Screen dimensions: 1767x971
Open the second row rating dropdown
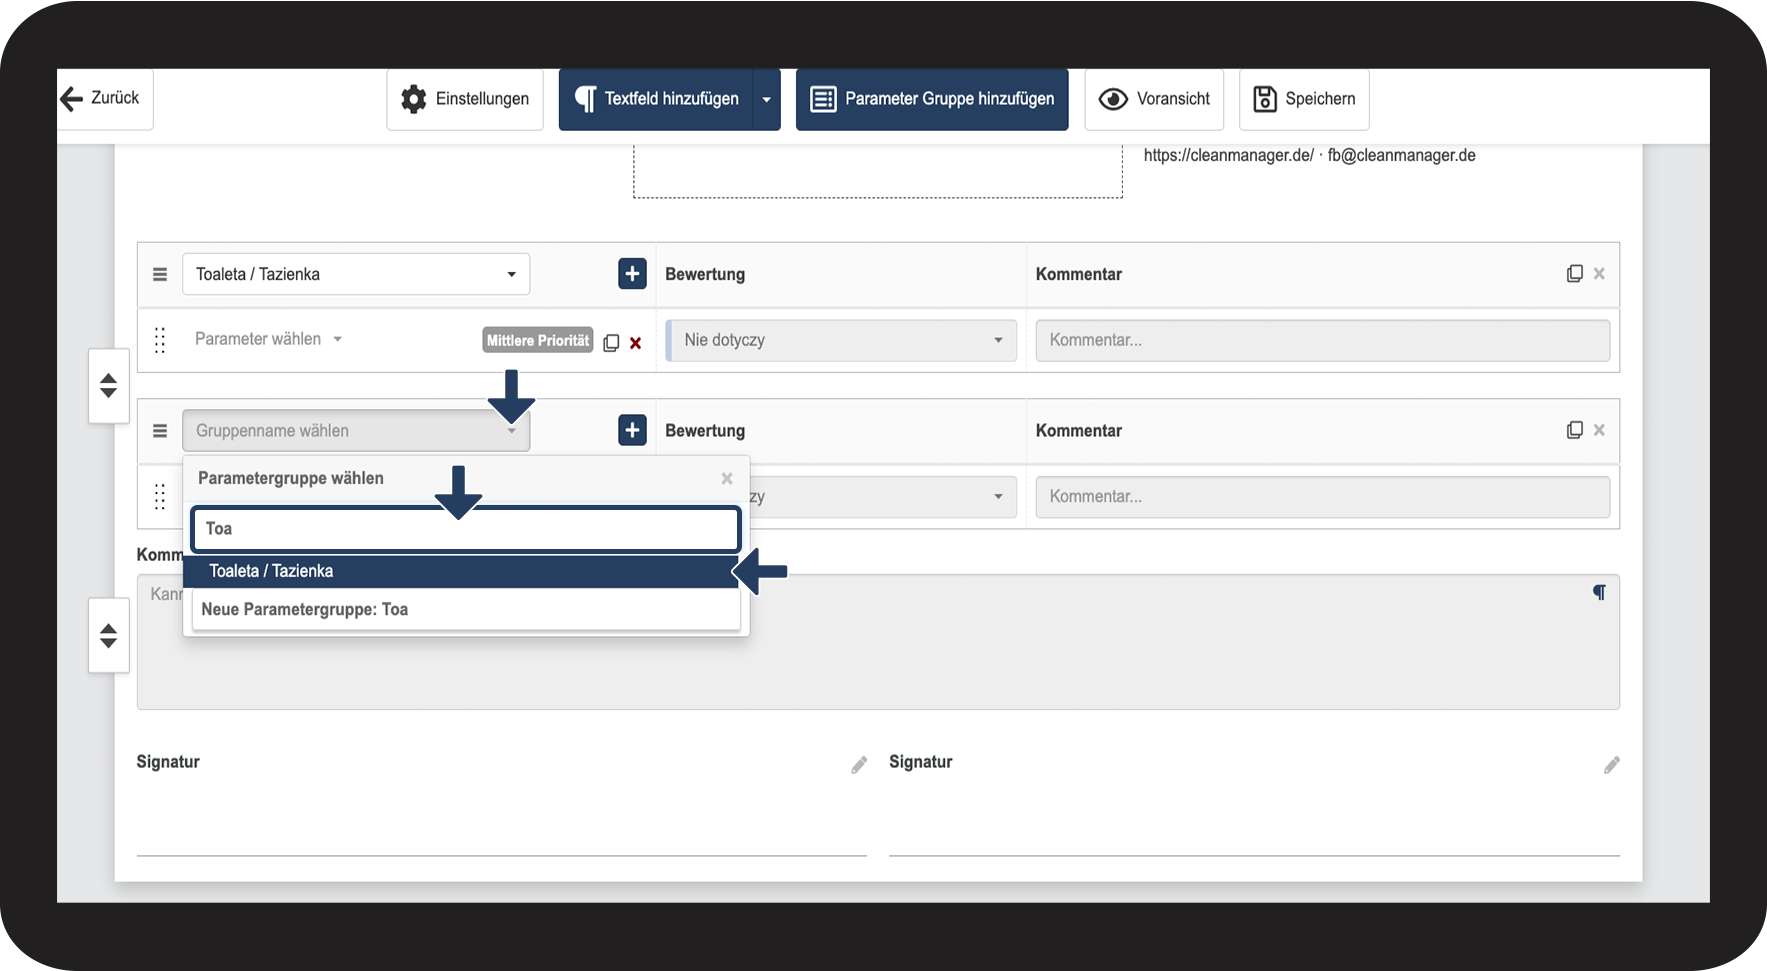point(883,497)
